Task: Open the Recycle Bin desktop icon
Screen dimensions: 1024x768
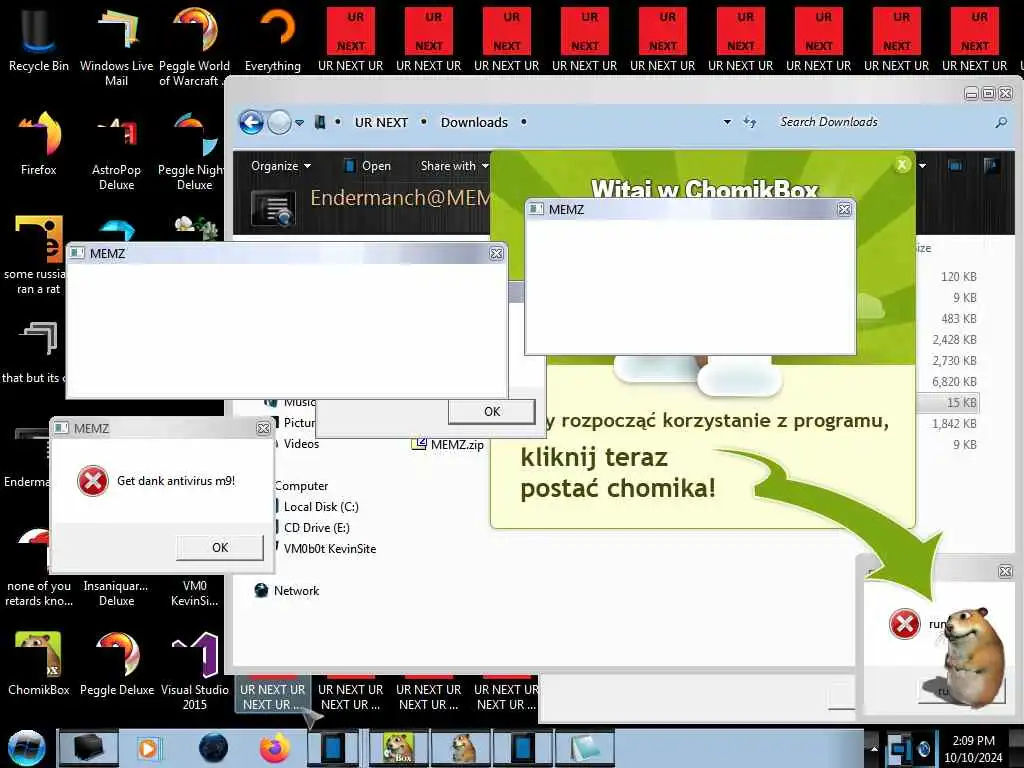Action: point(38,39)
